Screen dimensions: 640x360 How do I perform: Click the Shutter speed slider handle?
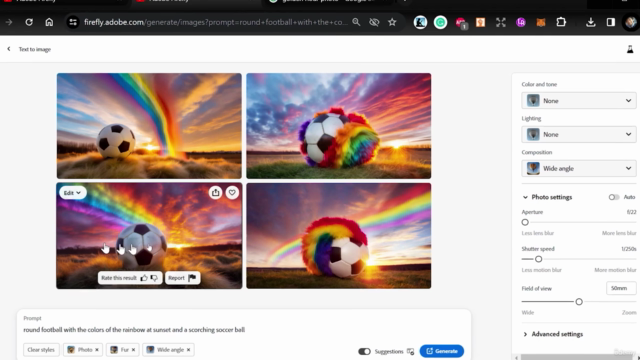(538, 259)
